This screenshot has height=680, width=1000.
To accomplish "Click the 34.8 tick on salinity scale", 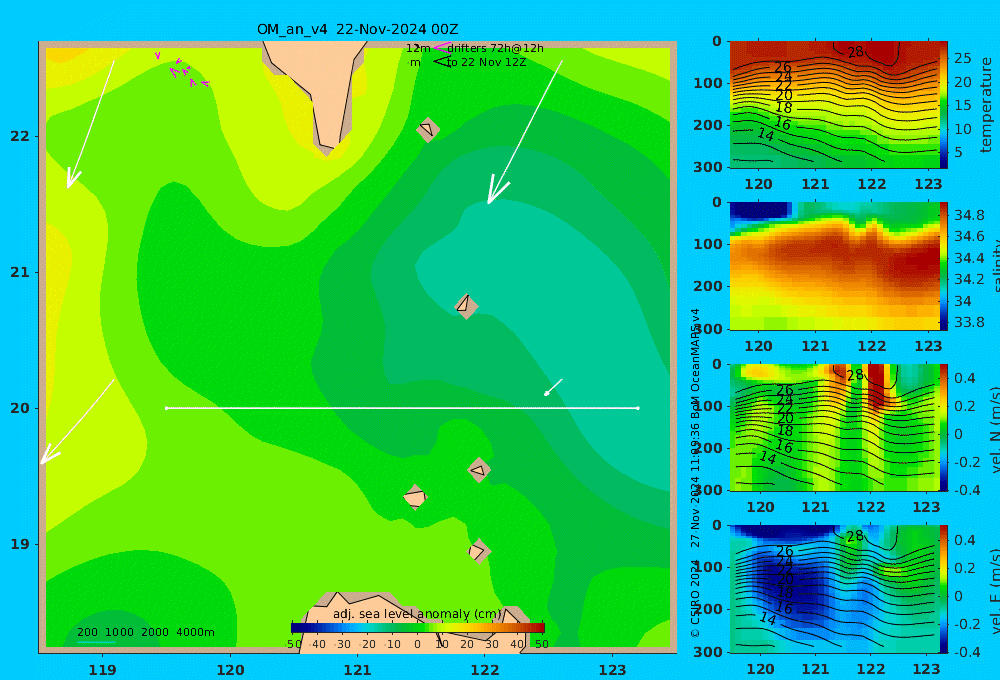I will coord(969,215).
